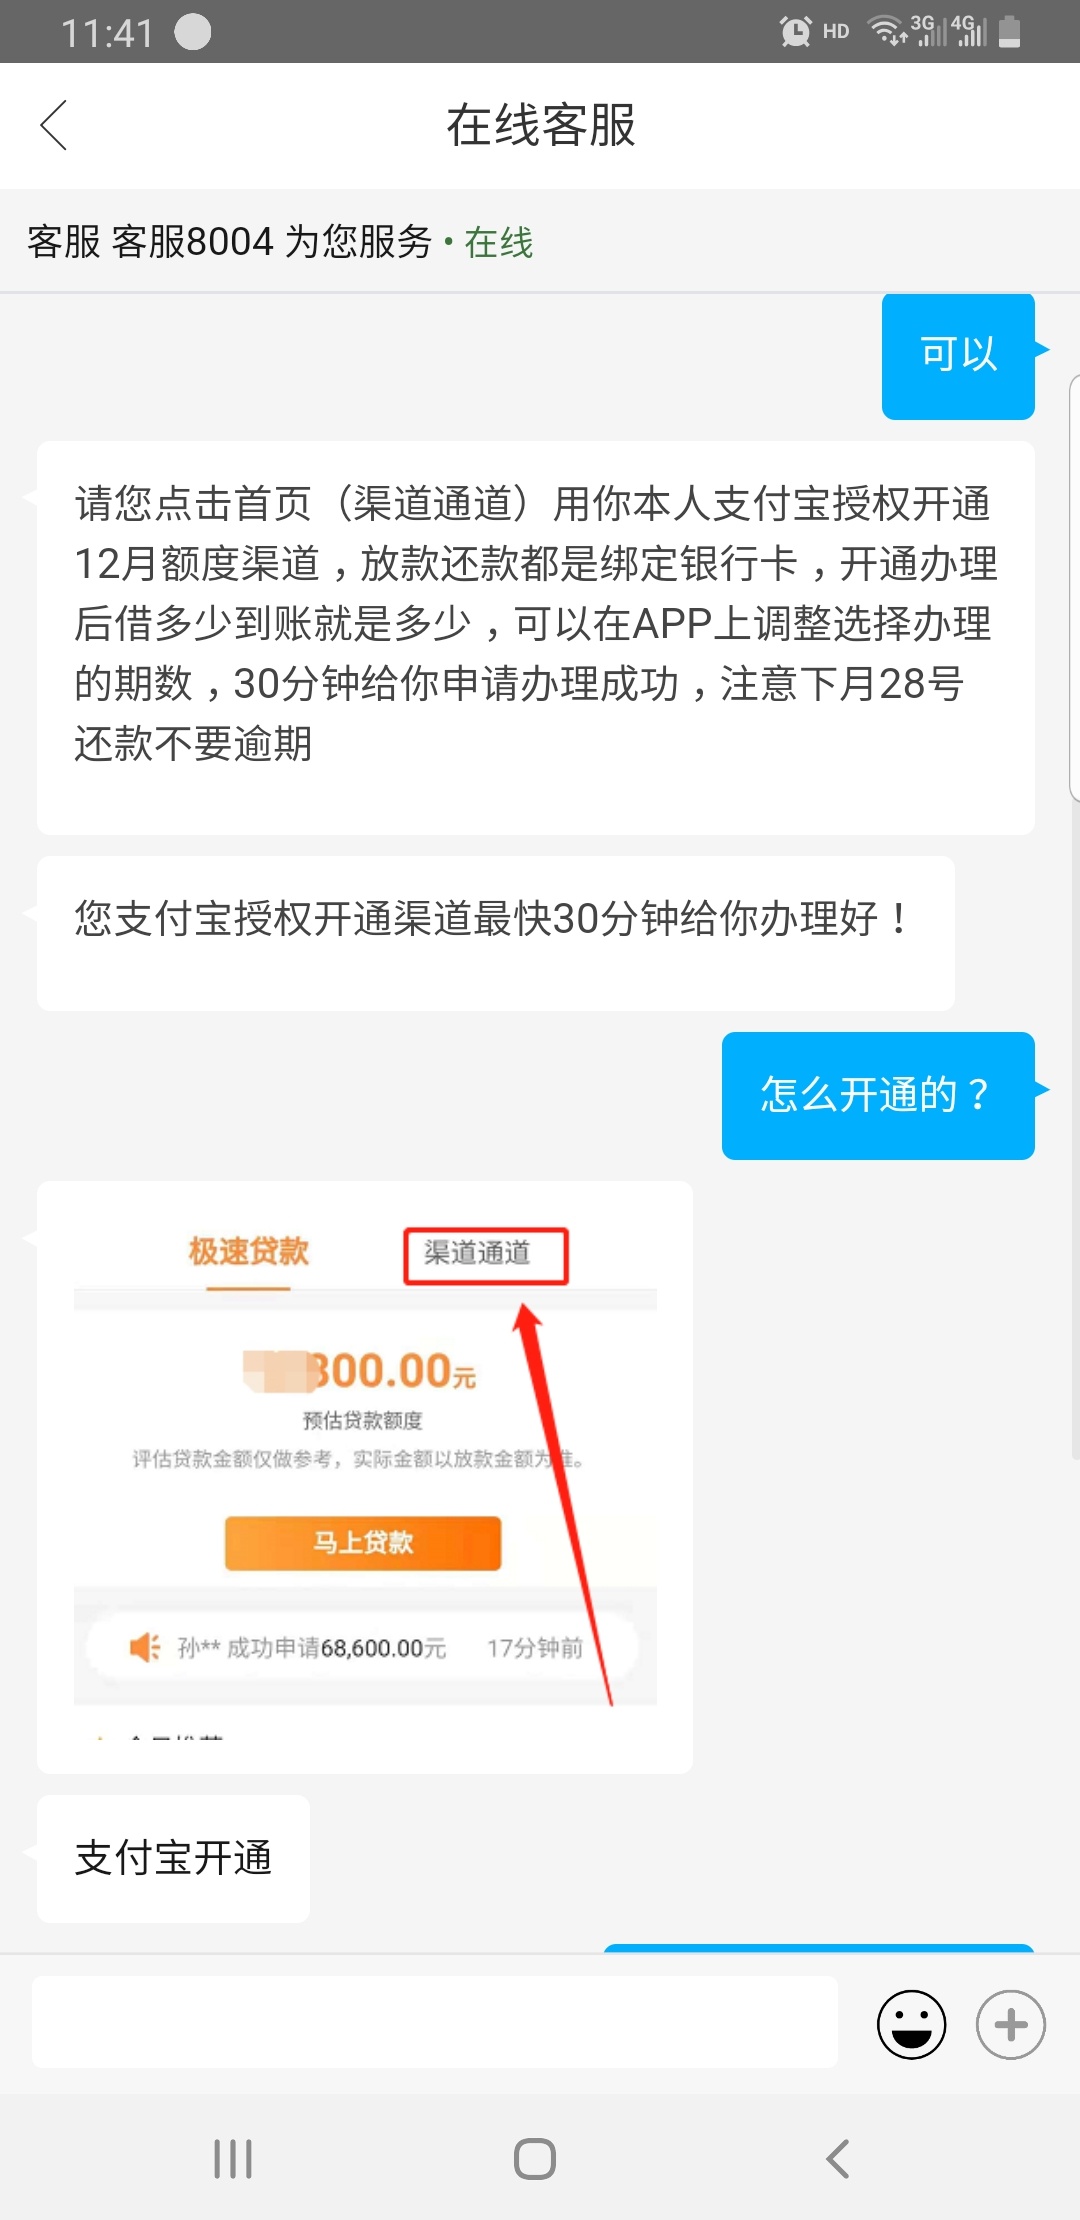This screenshot has height=2220, width=1080.
Task: Tap the 支付宝开通 reply bubble
Action: (x=173, y=1858)
